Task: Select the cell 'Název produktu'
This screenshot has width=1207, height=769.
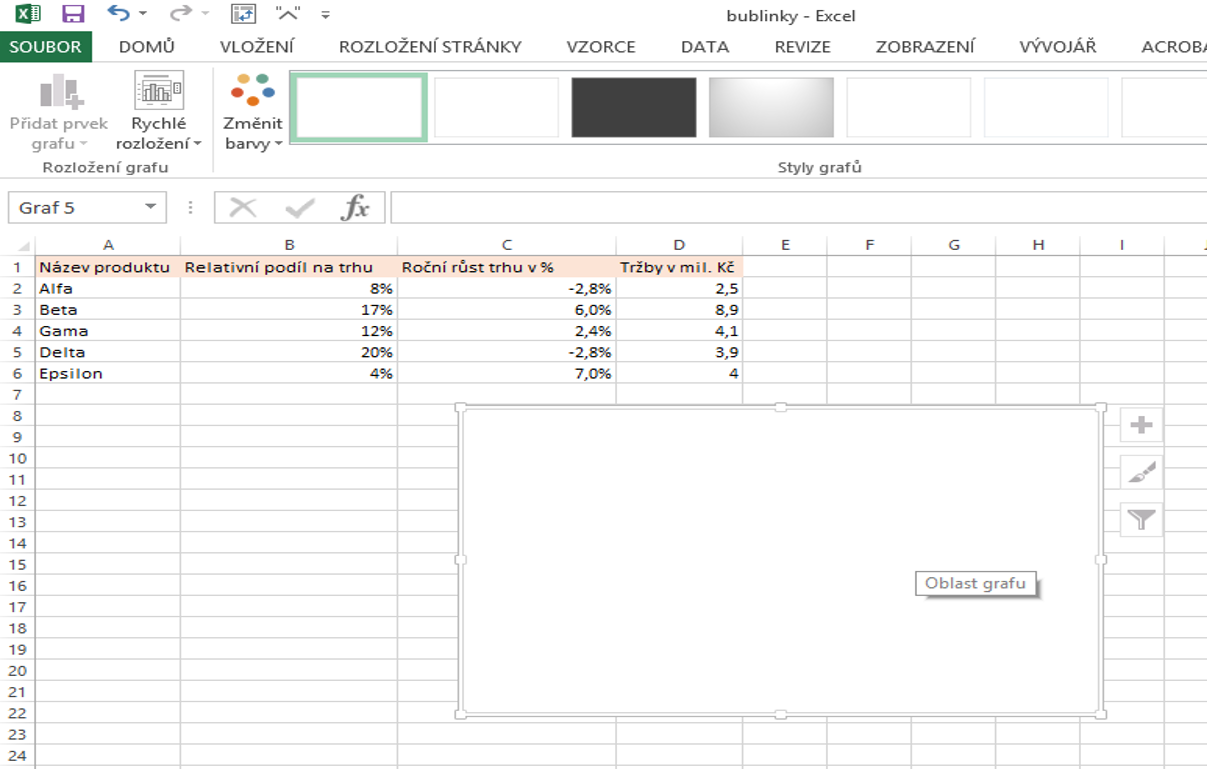Action: tap(108, 267)
